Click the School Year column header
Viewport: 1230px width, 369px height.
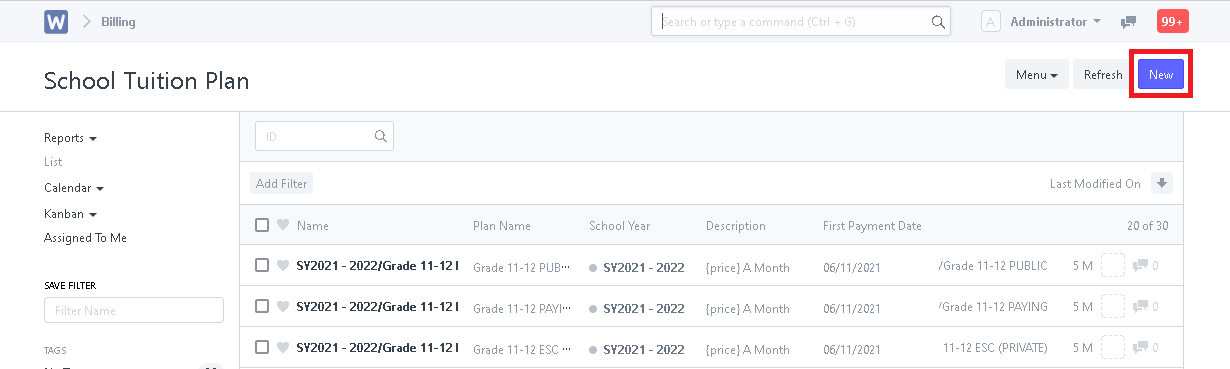620,226
